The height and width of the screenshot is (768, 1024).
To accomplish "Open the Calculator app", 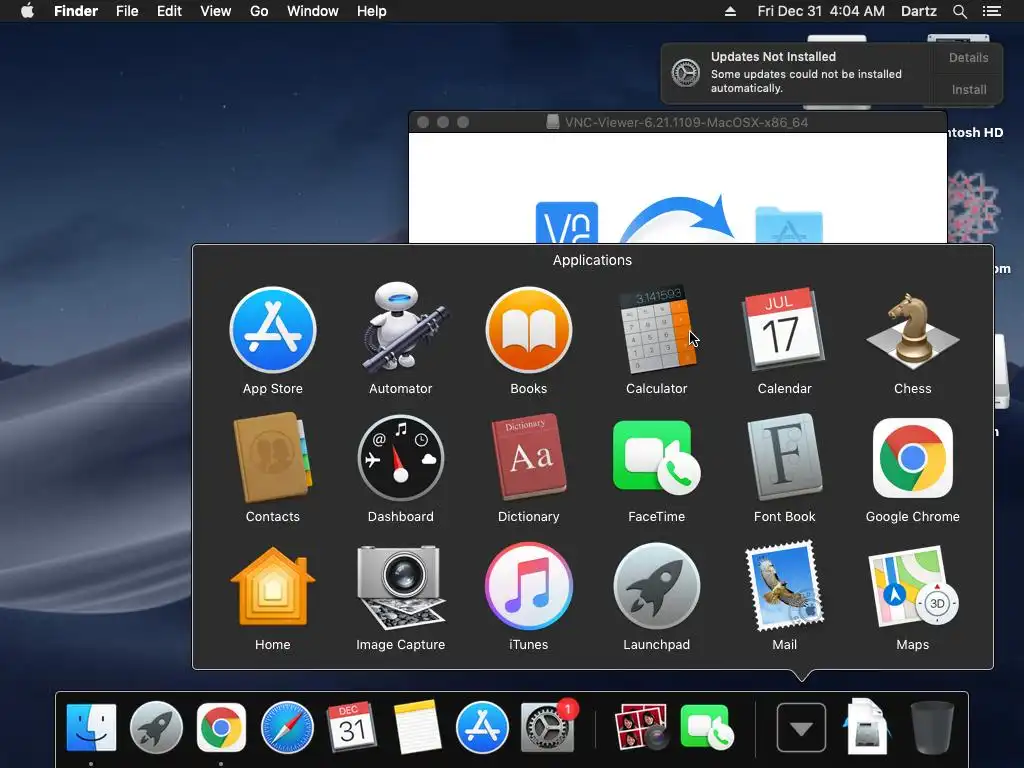I will [x=657, y=330].
